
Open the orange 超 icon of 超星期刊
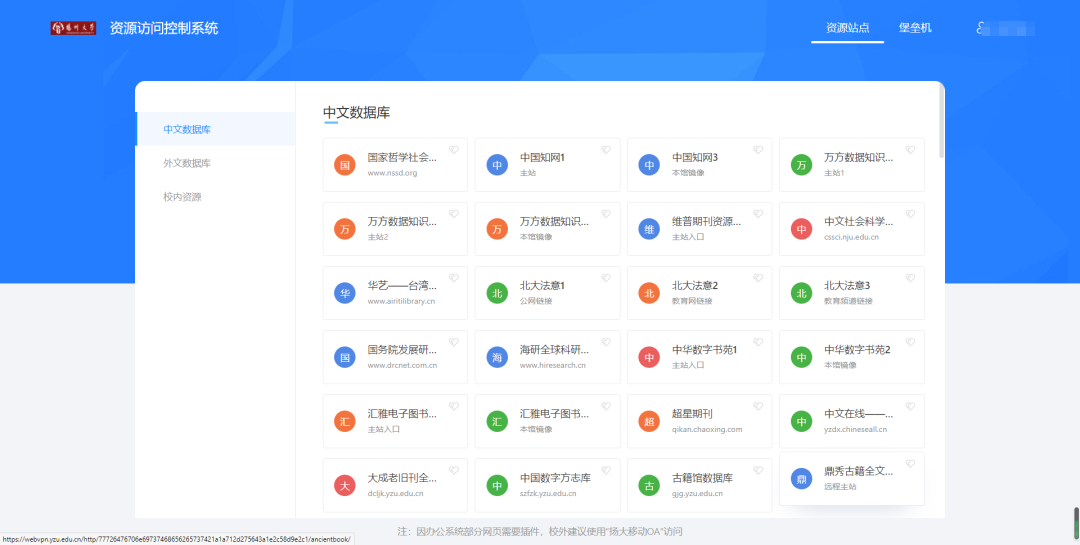[x=649, y=421]
